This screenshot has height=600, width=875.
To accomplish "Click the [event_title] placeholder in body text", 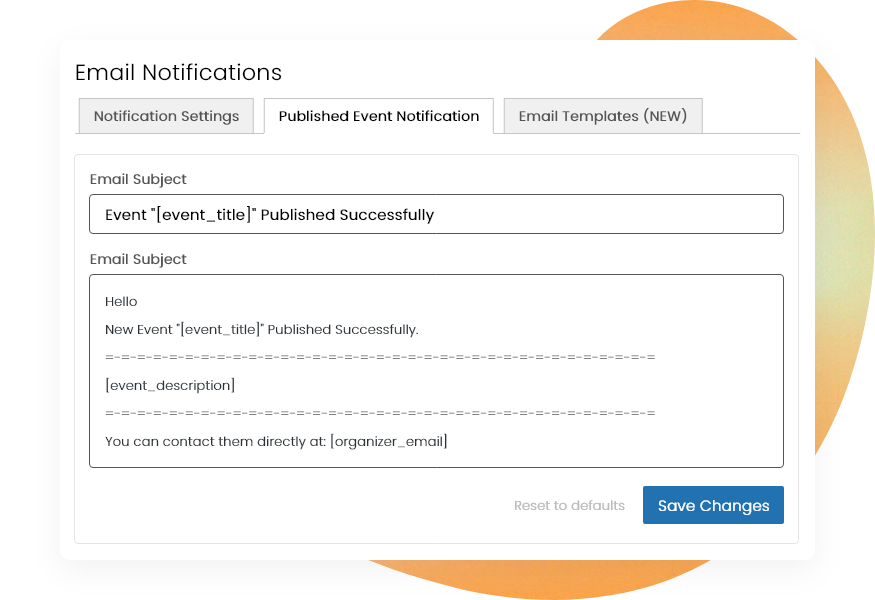I will tap(220, 329).
